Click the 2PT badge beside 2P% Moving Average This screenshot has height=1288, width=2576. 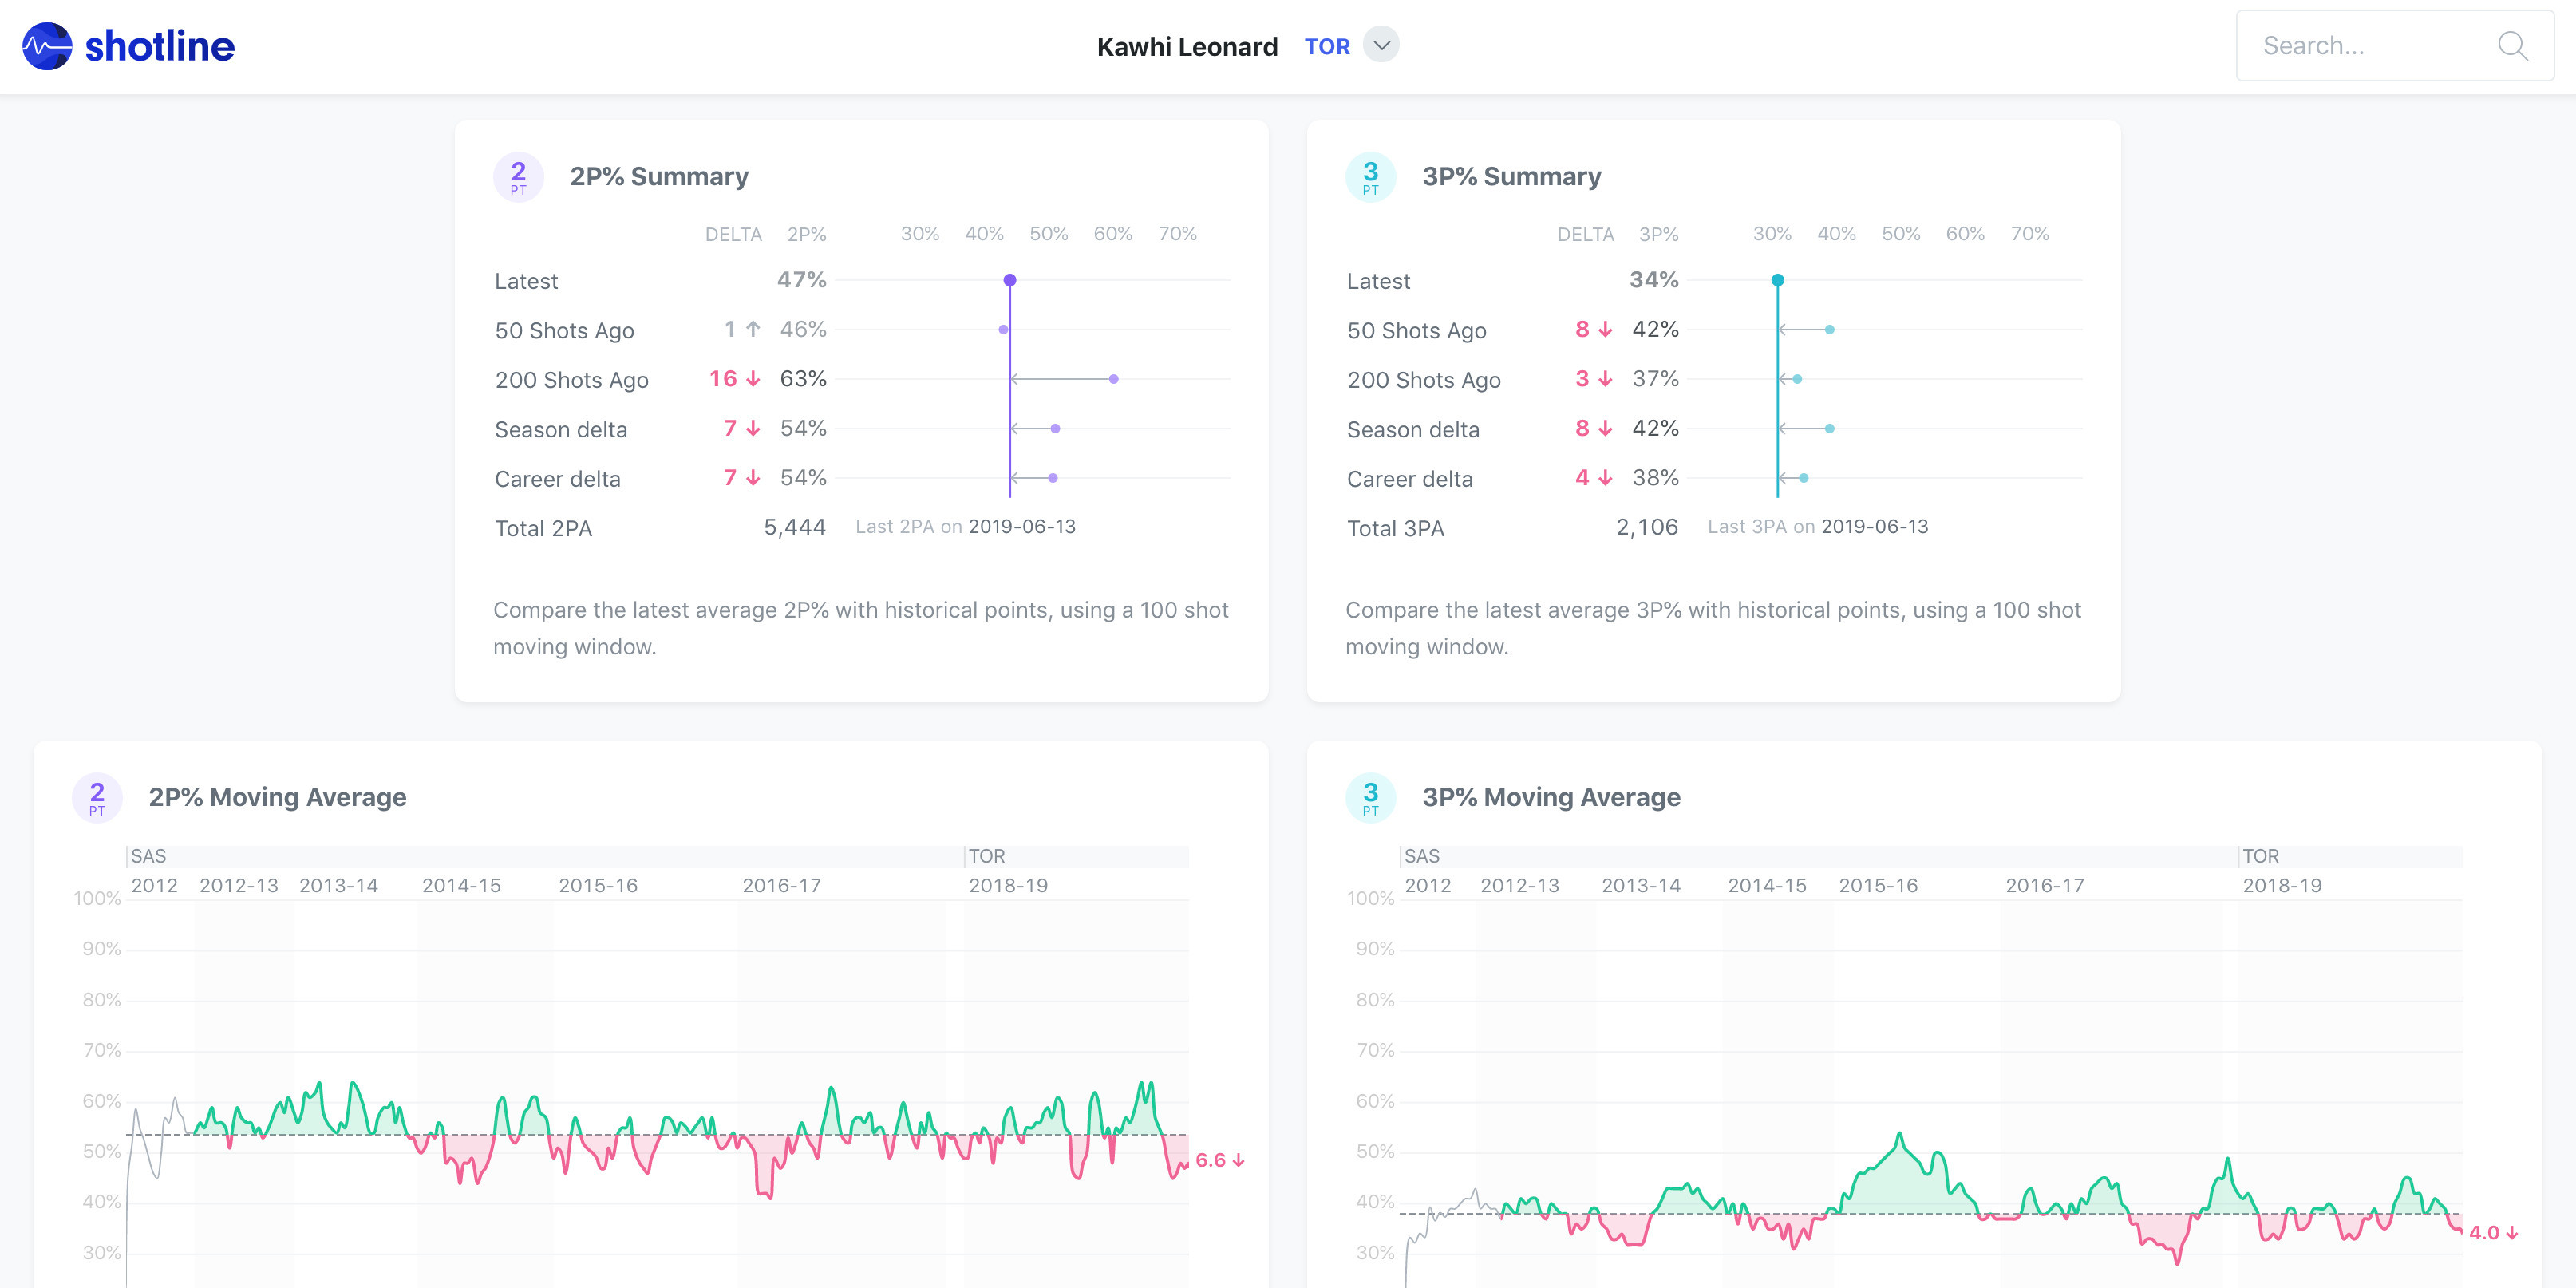pos(97,798)
